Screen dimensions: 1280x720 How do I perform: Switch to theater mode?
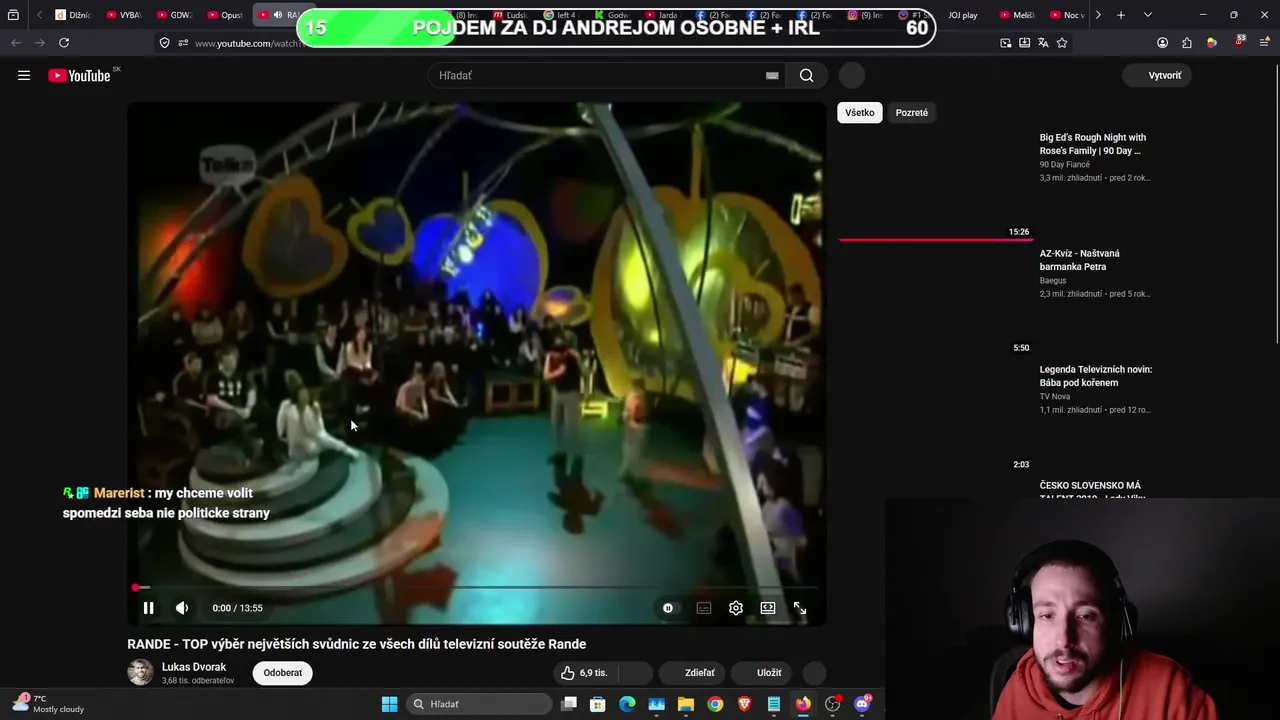tap(768, 608)
